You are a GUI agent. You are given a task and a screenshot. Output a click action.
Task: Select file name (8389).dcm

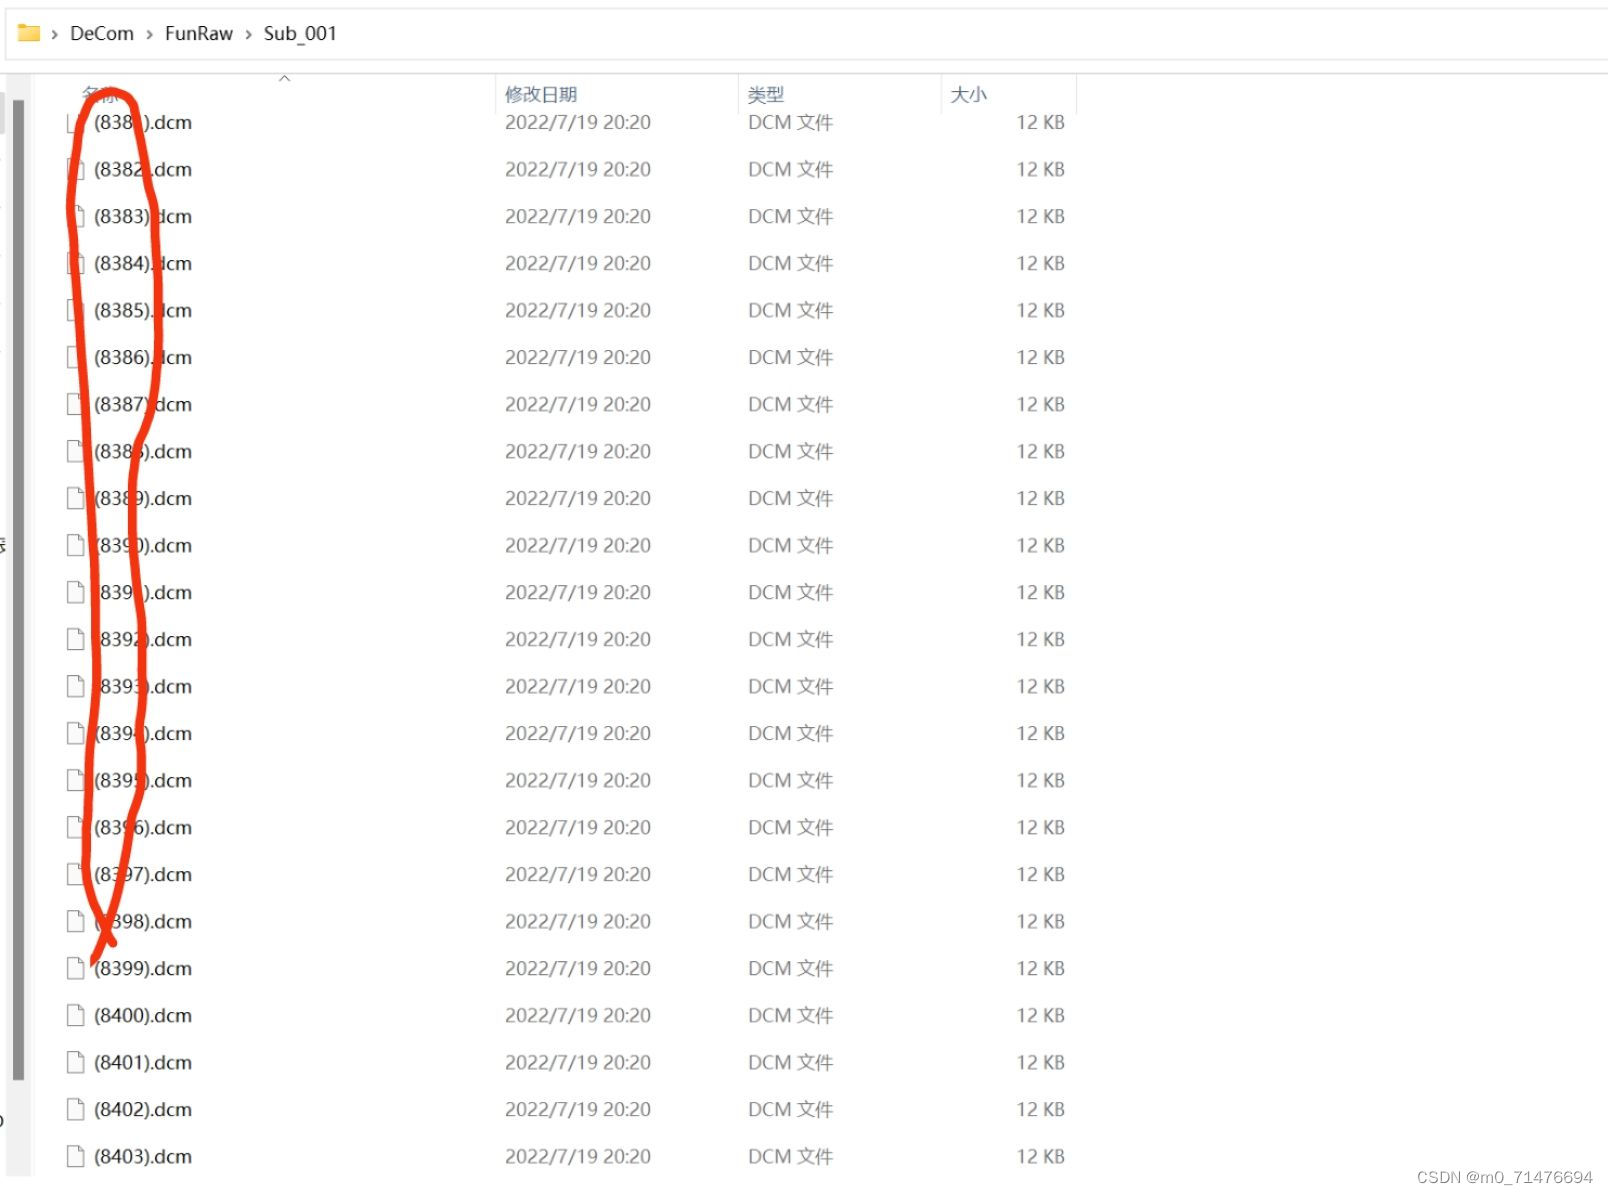click(143, 498)
